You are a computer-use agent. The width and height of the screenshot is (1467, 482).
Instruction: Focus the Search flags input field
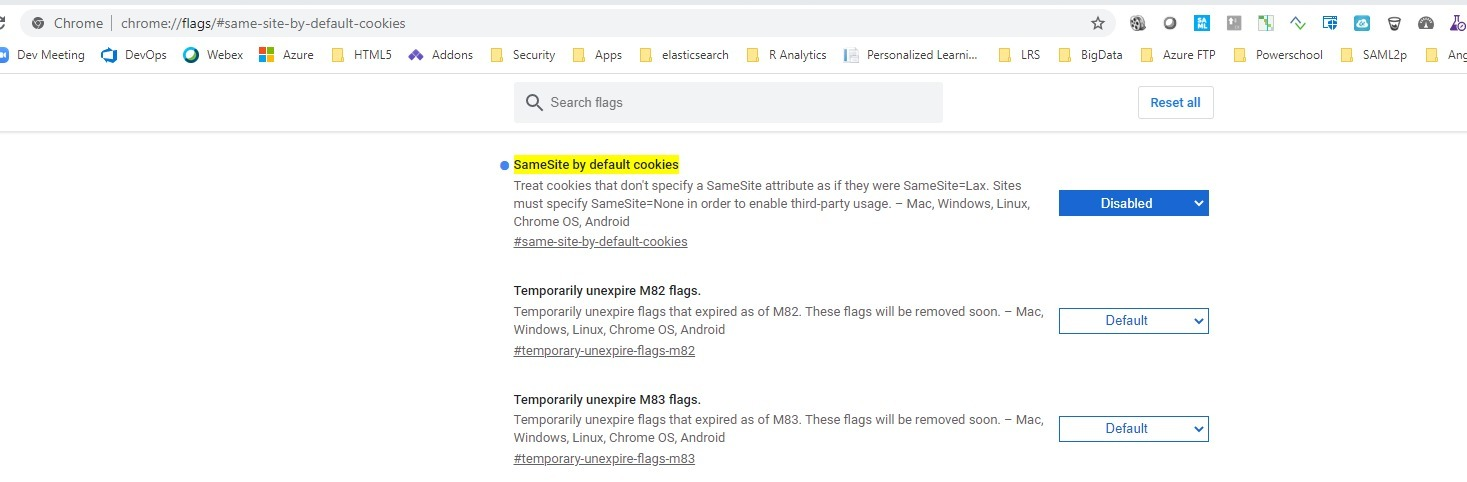(x=728, y=102)
